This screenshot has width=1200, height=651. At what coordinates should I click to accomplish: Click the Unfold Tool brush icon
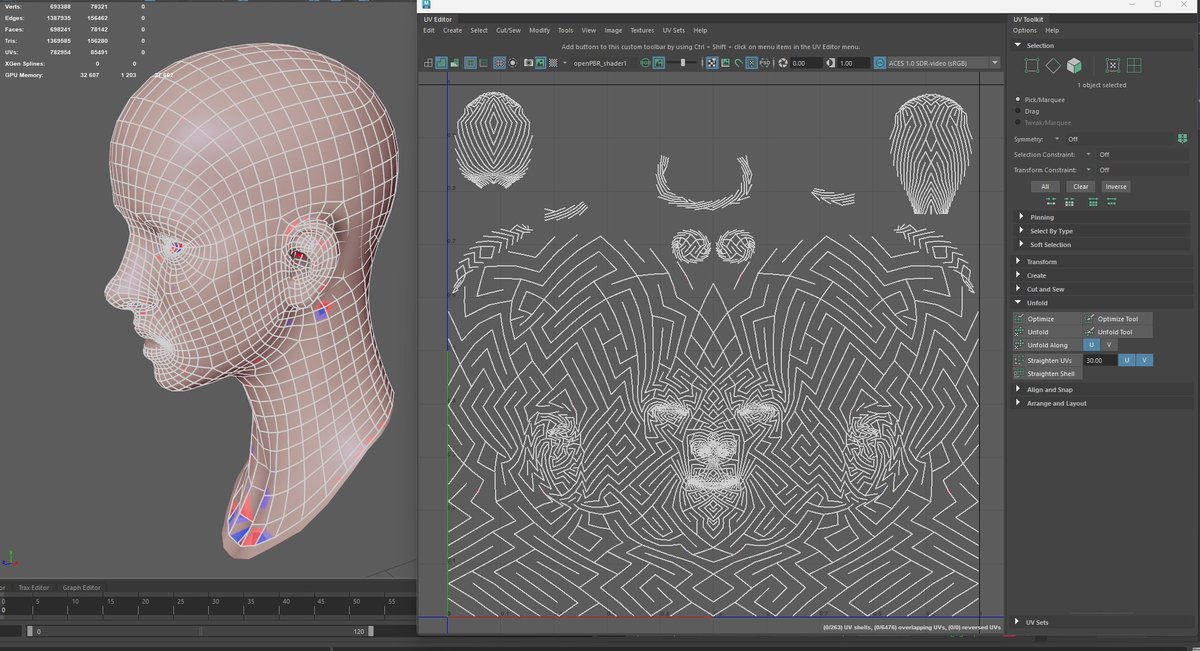click(1090, 331)
